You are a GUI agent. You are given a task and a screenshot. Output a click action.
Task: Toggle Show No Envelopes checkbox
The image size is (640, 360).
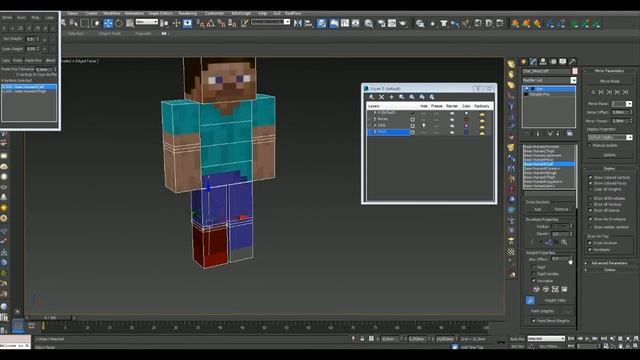click(x=590, y=219)
